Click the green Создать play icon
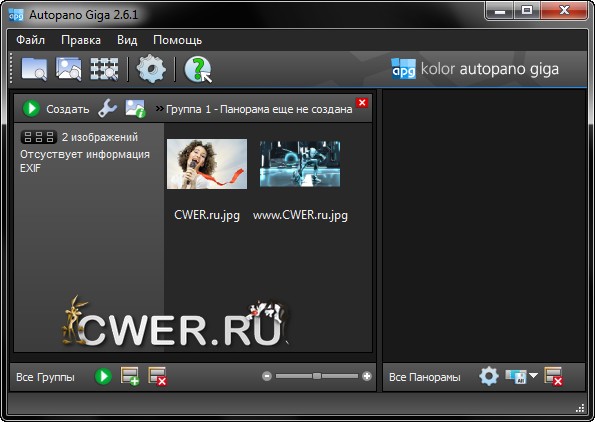595x422 pixels. coord(31,109)
